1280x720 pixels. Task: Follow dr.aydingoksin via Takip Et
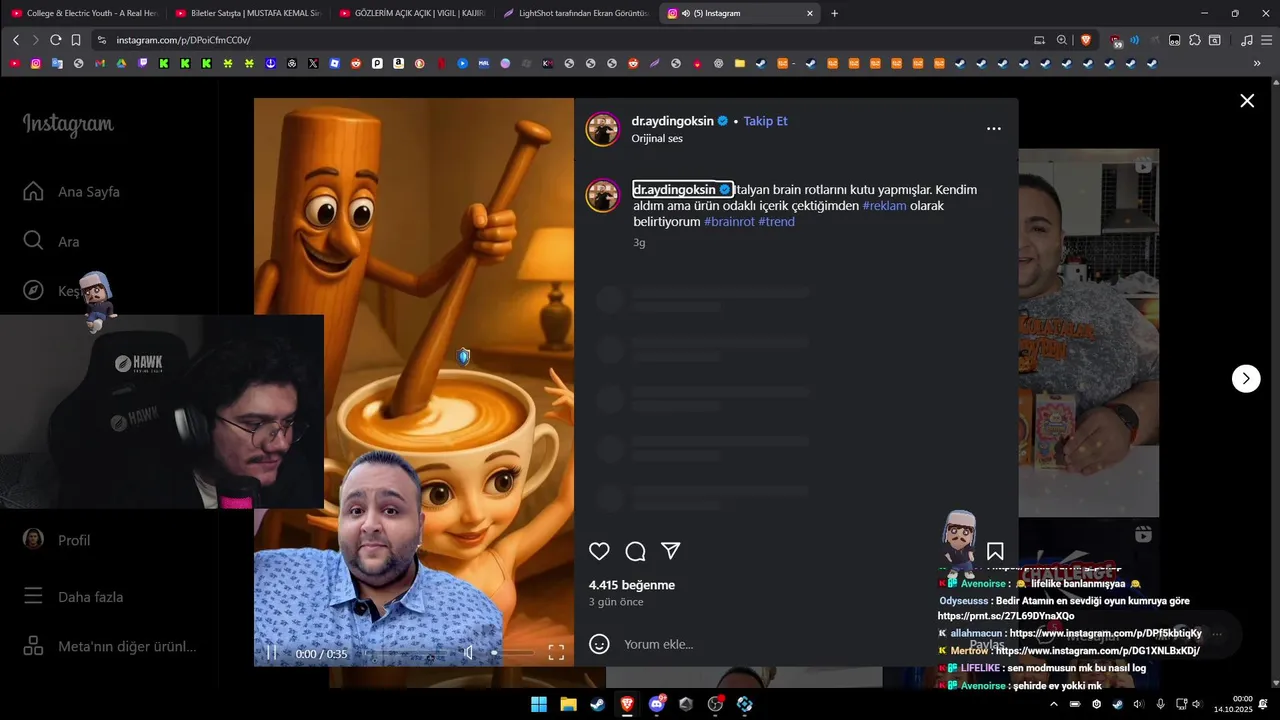(x=765, y=121)
